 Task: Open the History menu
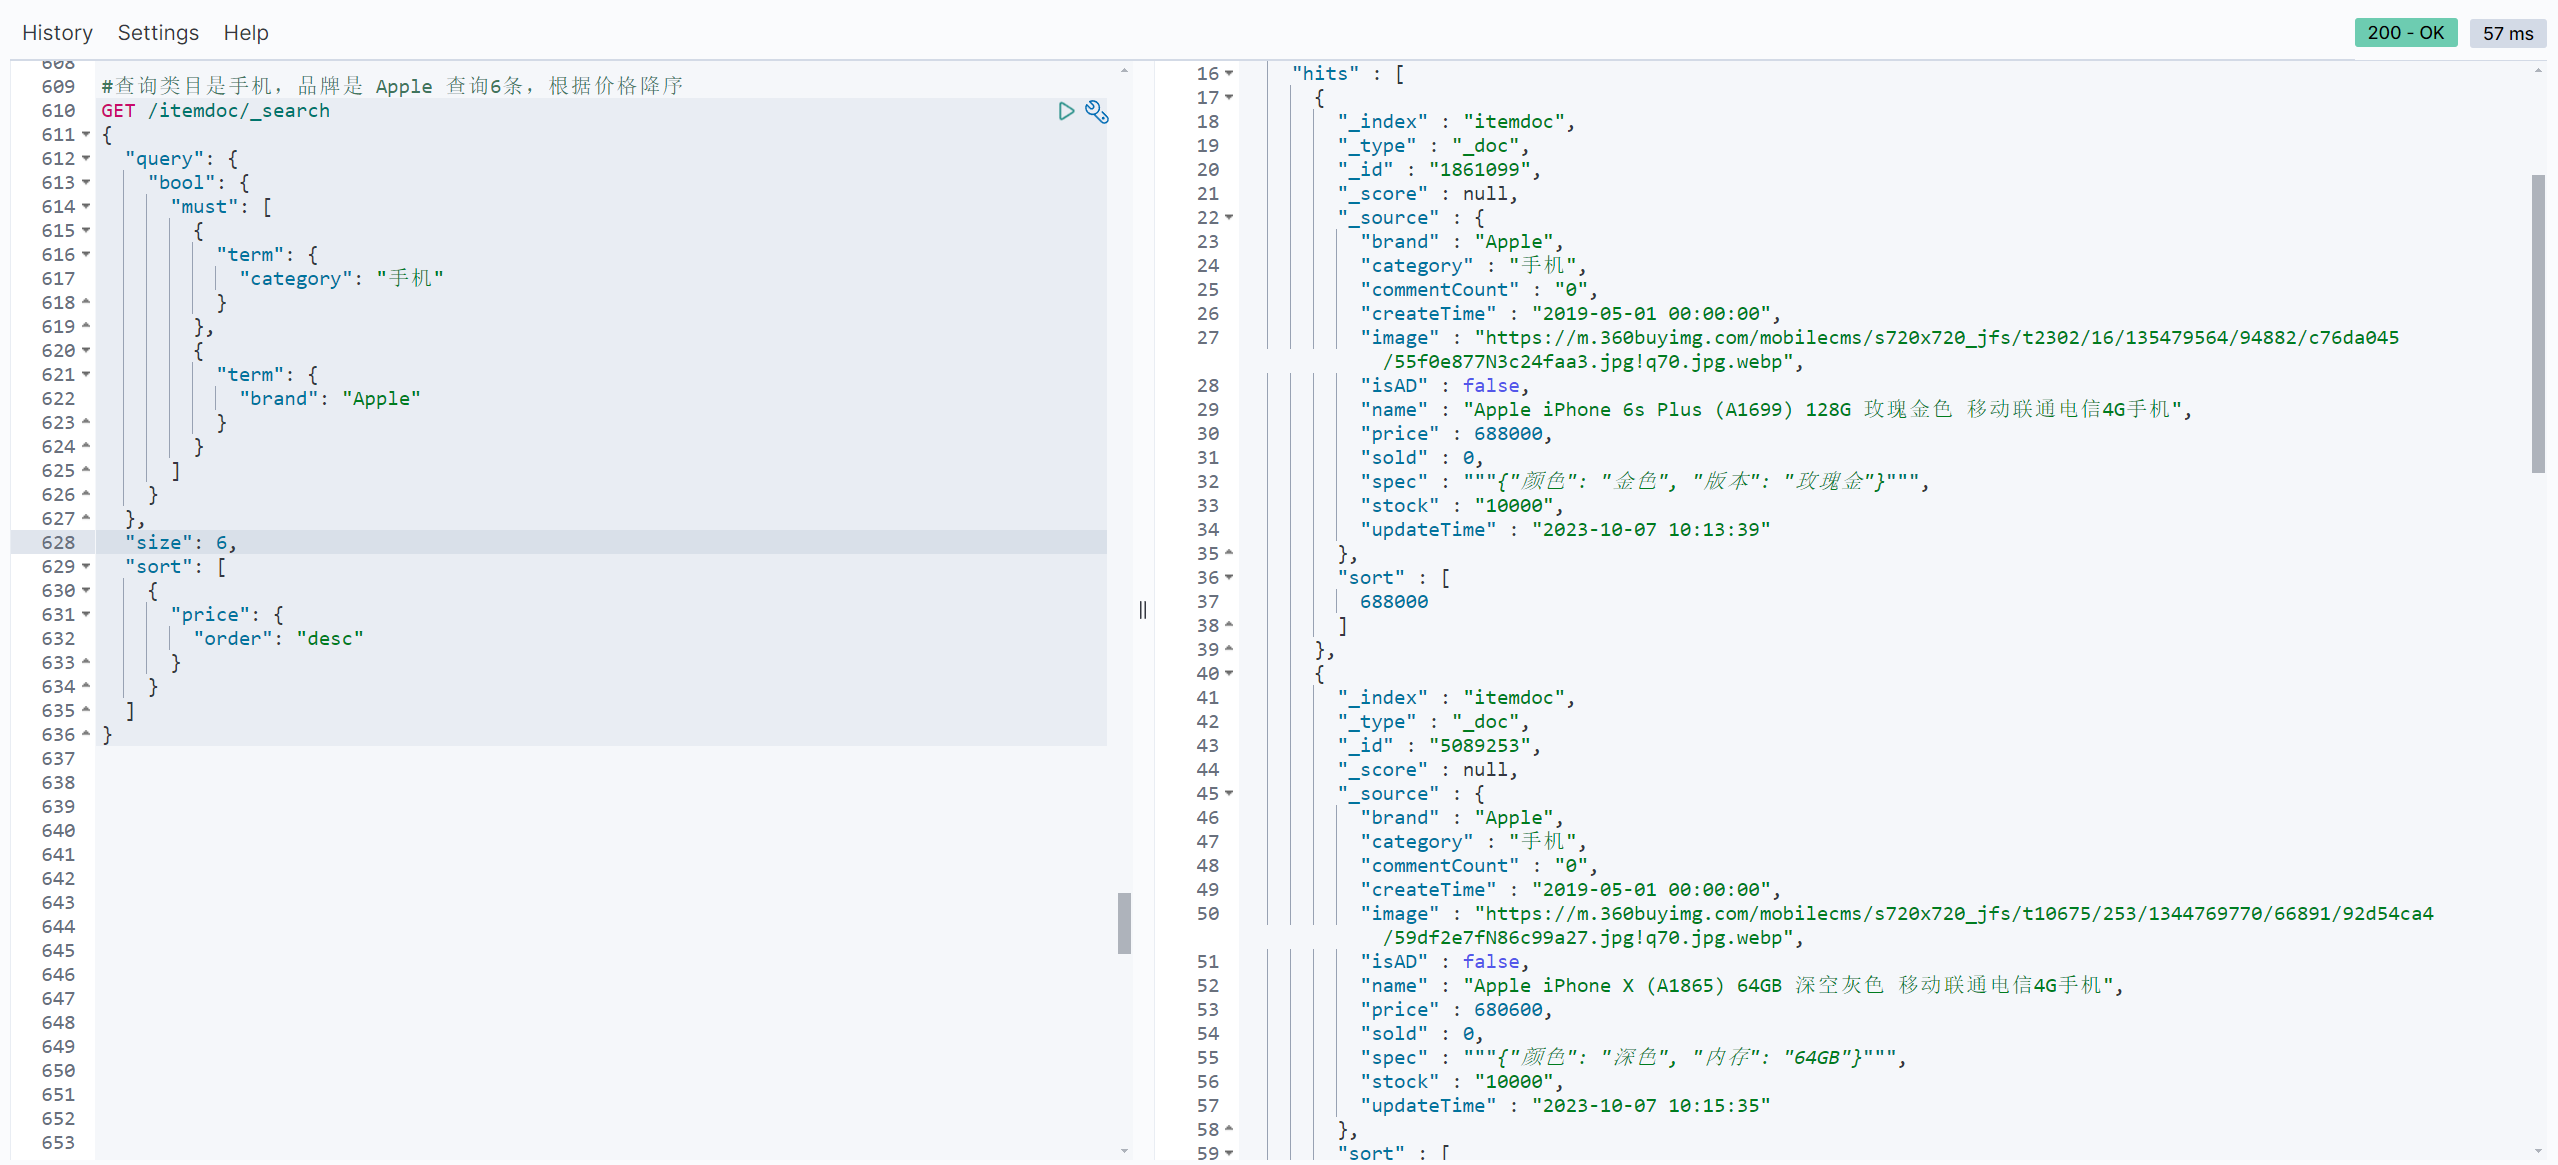tap(57, 33)
